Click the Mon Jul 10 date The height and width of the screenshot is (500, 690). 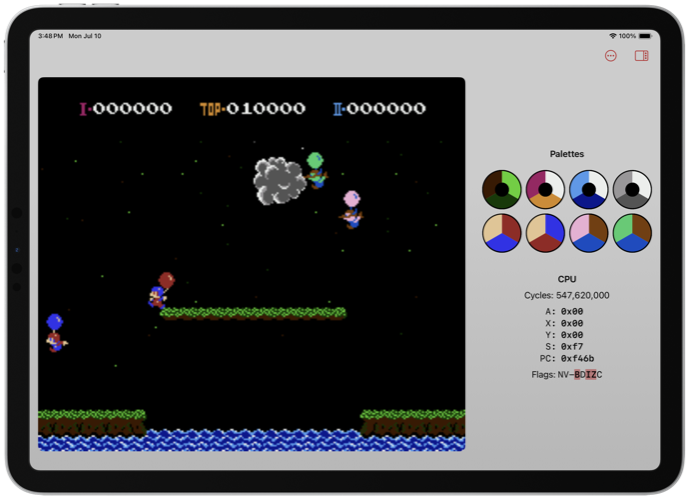click(x=85, y=36)
